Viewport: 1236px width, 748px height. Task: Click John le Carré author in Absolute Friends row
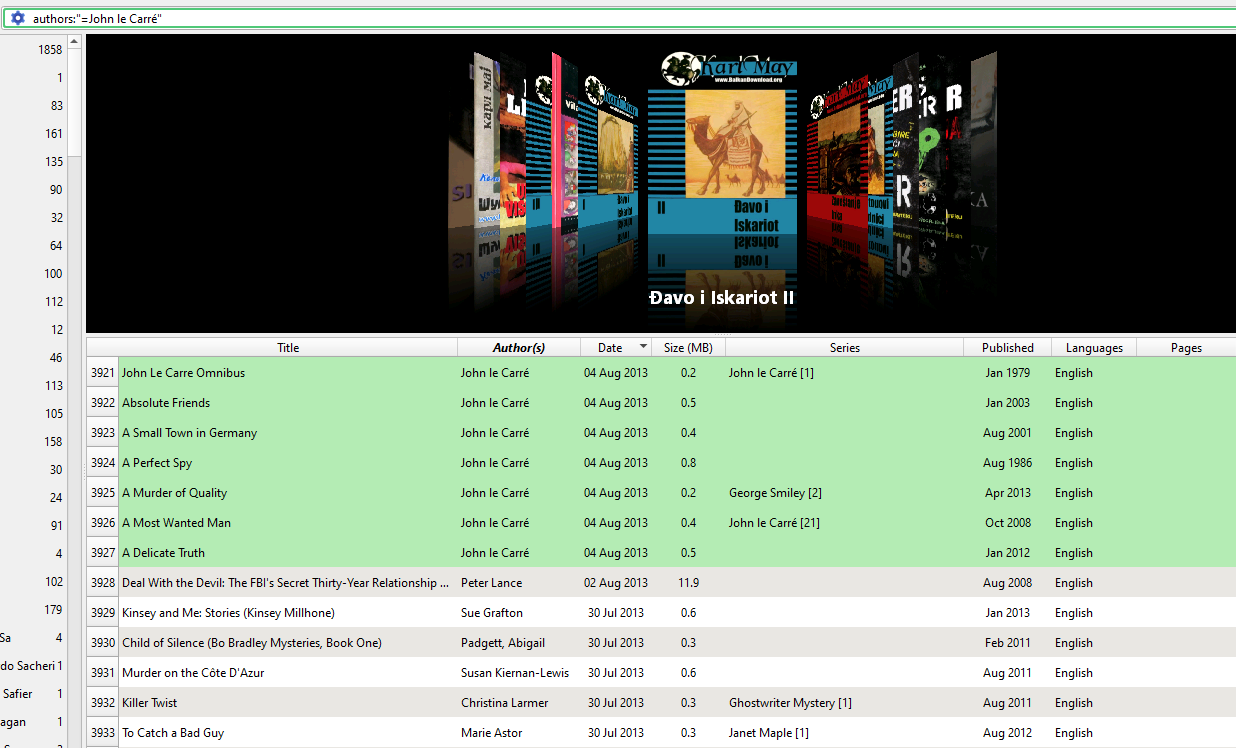click(495, 403)
